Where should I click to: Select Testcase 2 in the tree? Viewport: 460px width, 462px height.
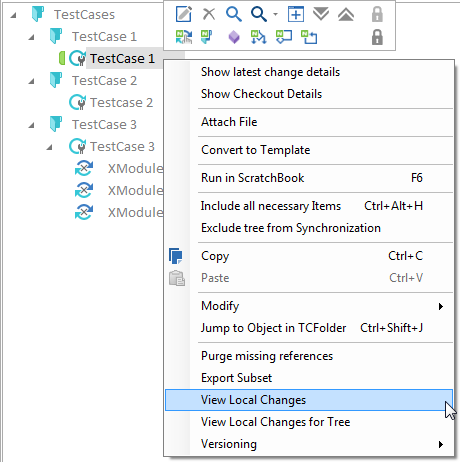tap(121, 103)
